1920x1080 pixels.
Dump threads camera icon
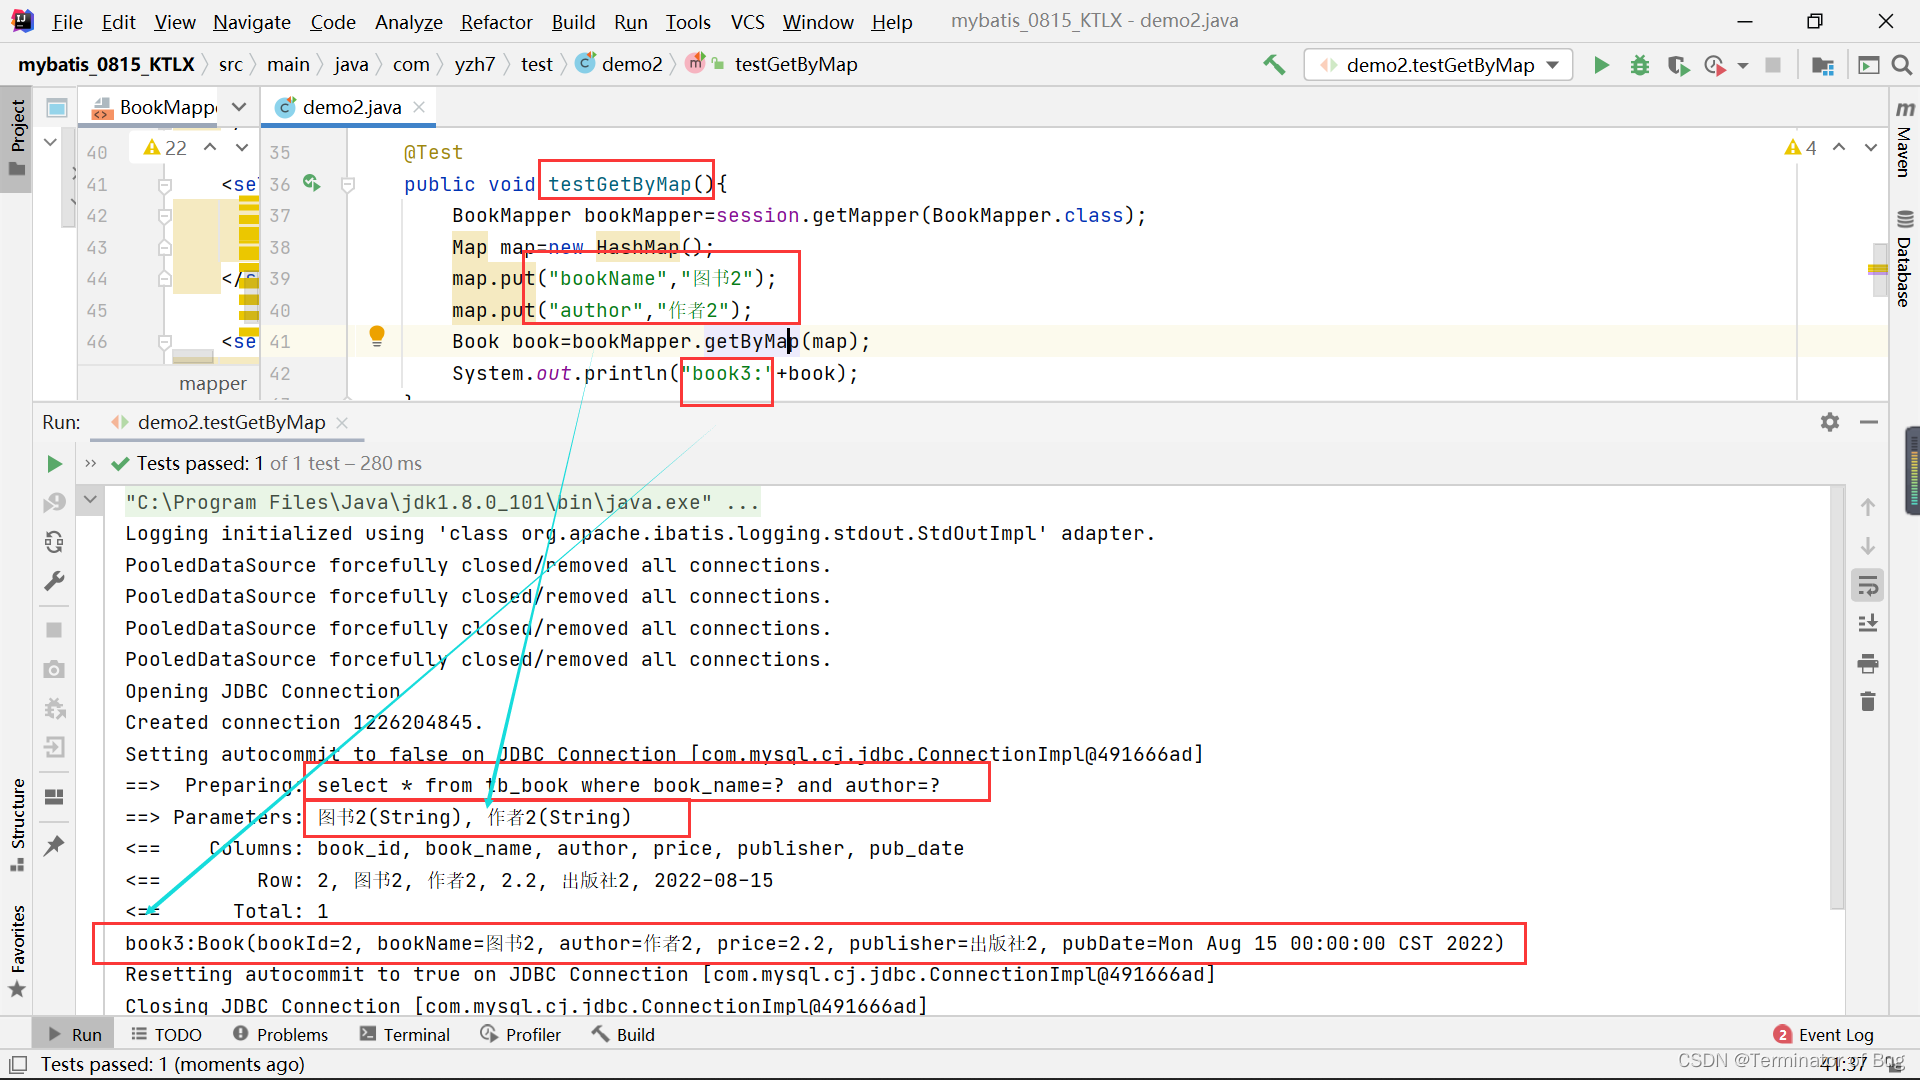(x=54, y=669)
